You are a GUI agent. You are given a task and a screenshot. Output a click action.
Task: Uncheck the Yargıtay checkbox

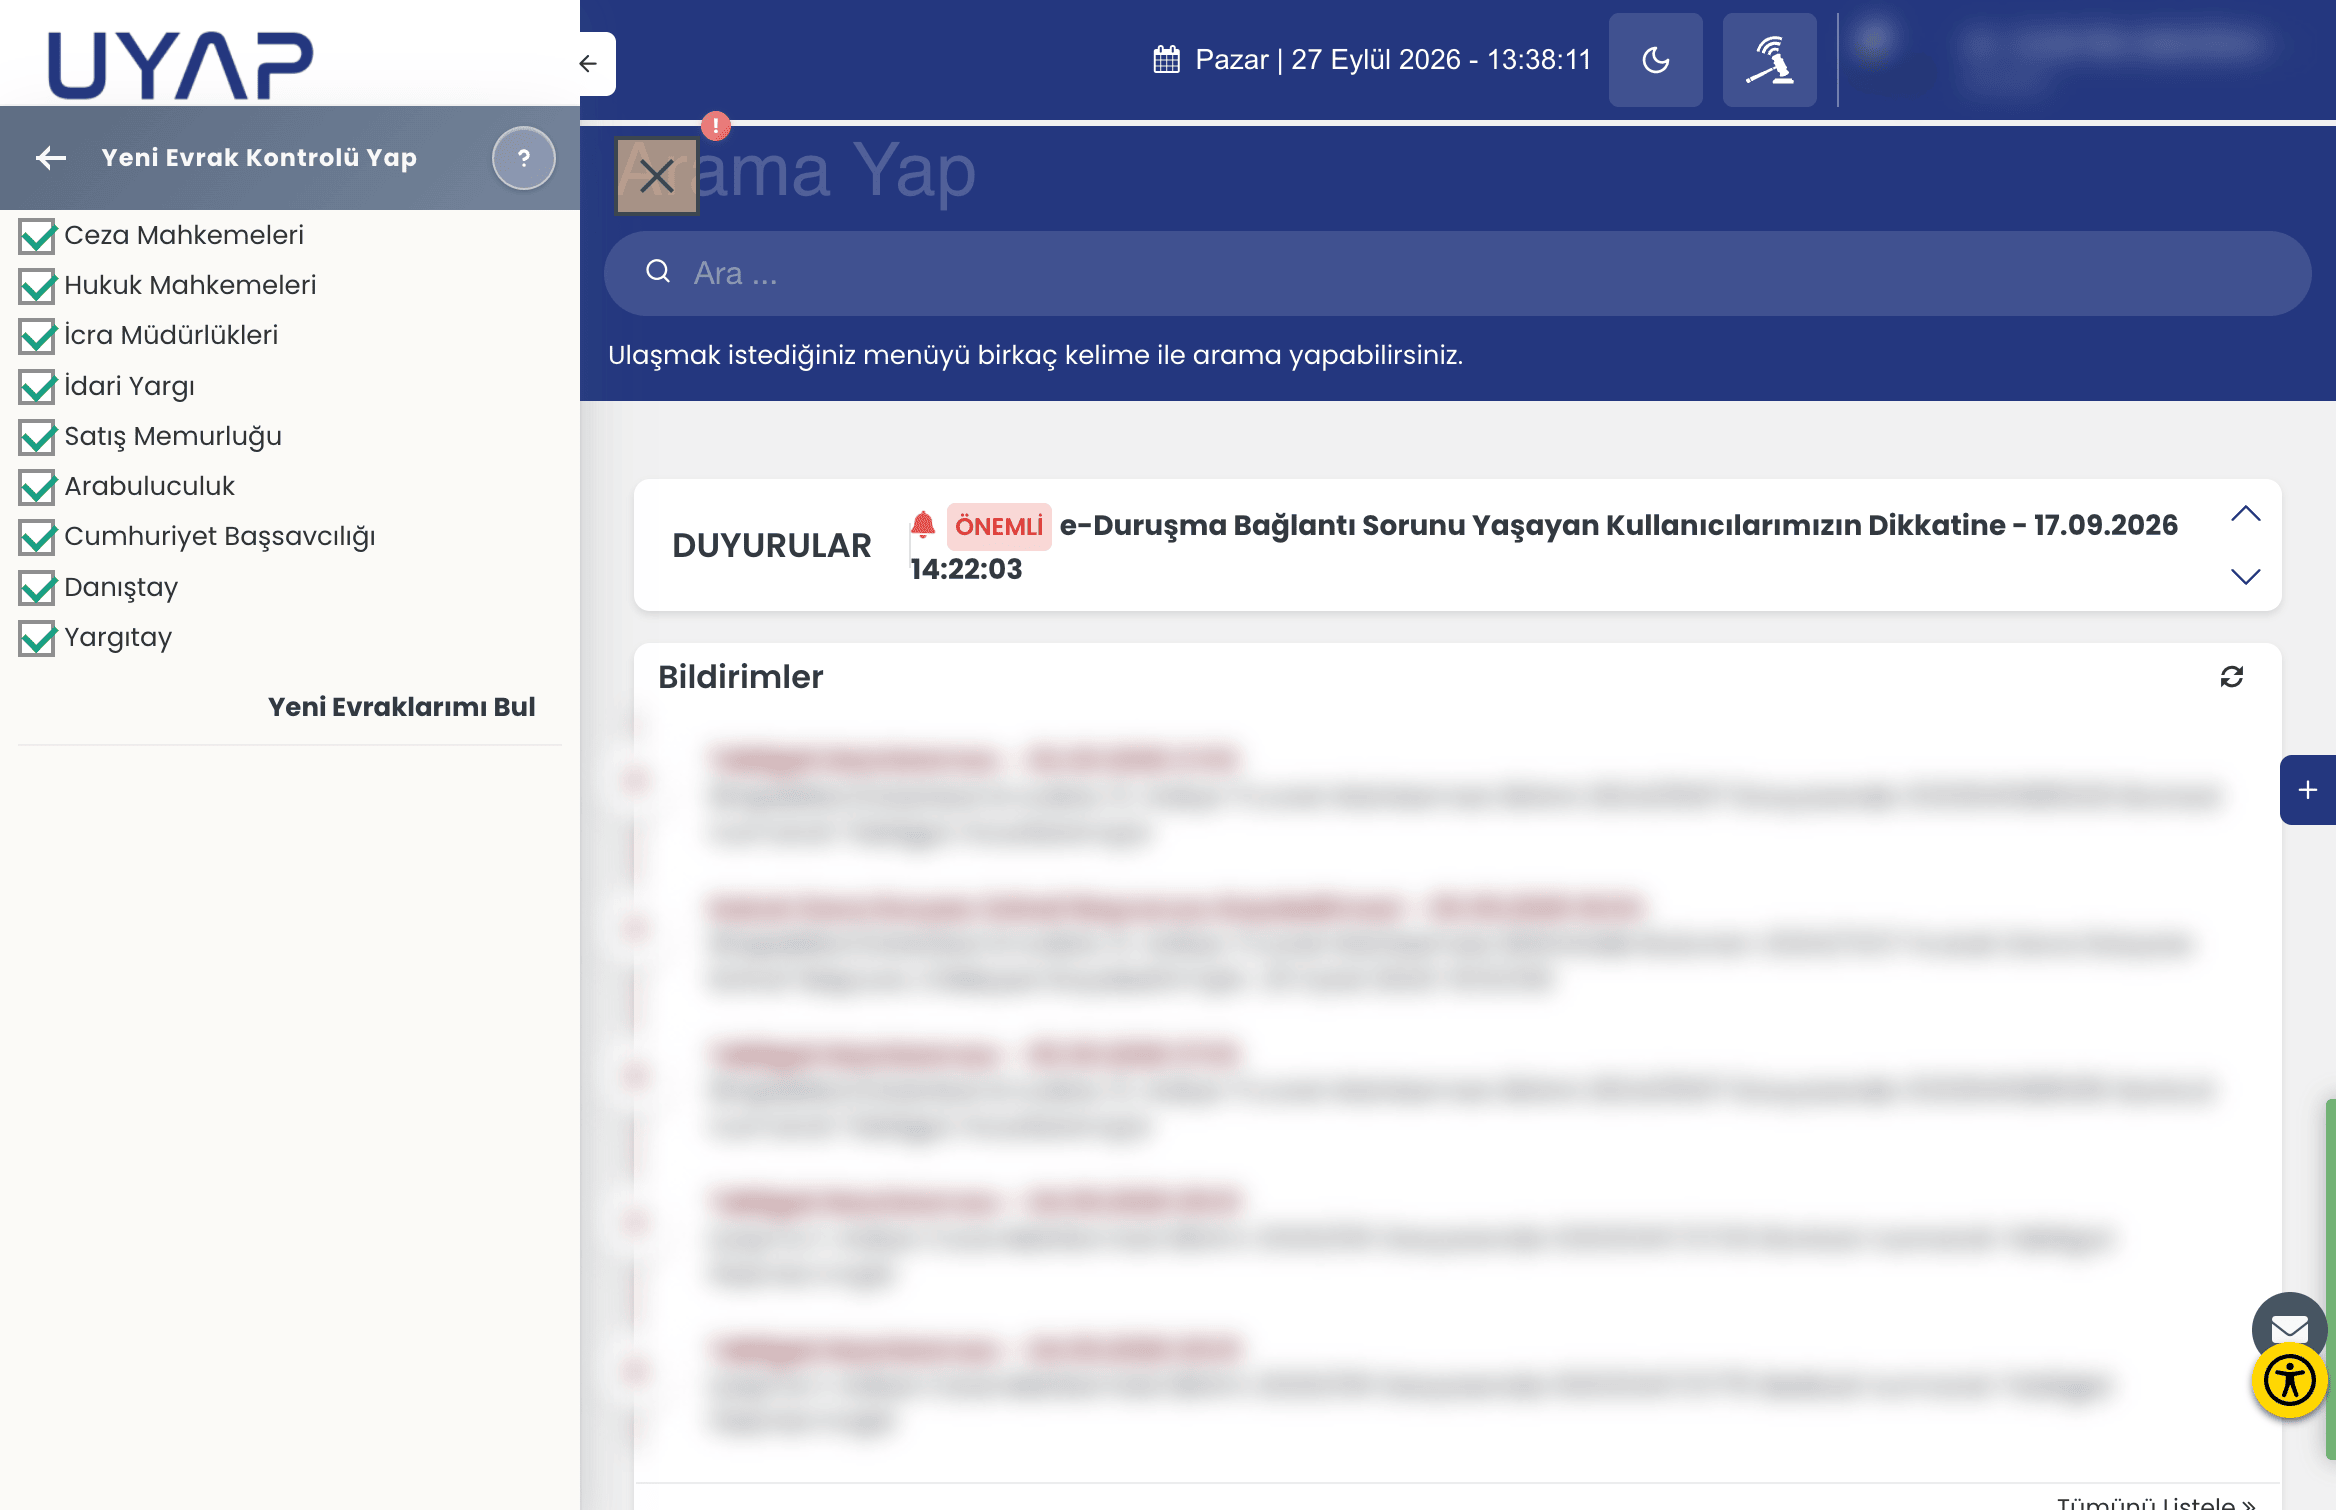tap(37, 638)
